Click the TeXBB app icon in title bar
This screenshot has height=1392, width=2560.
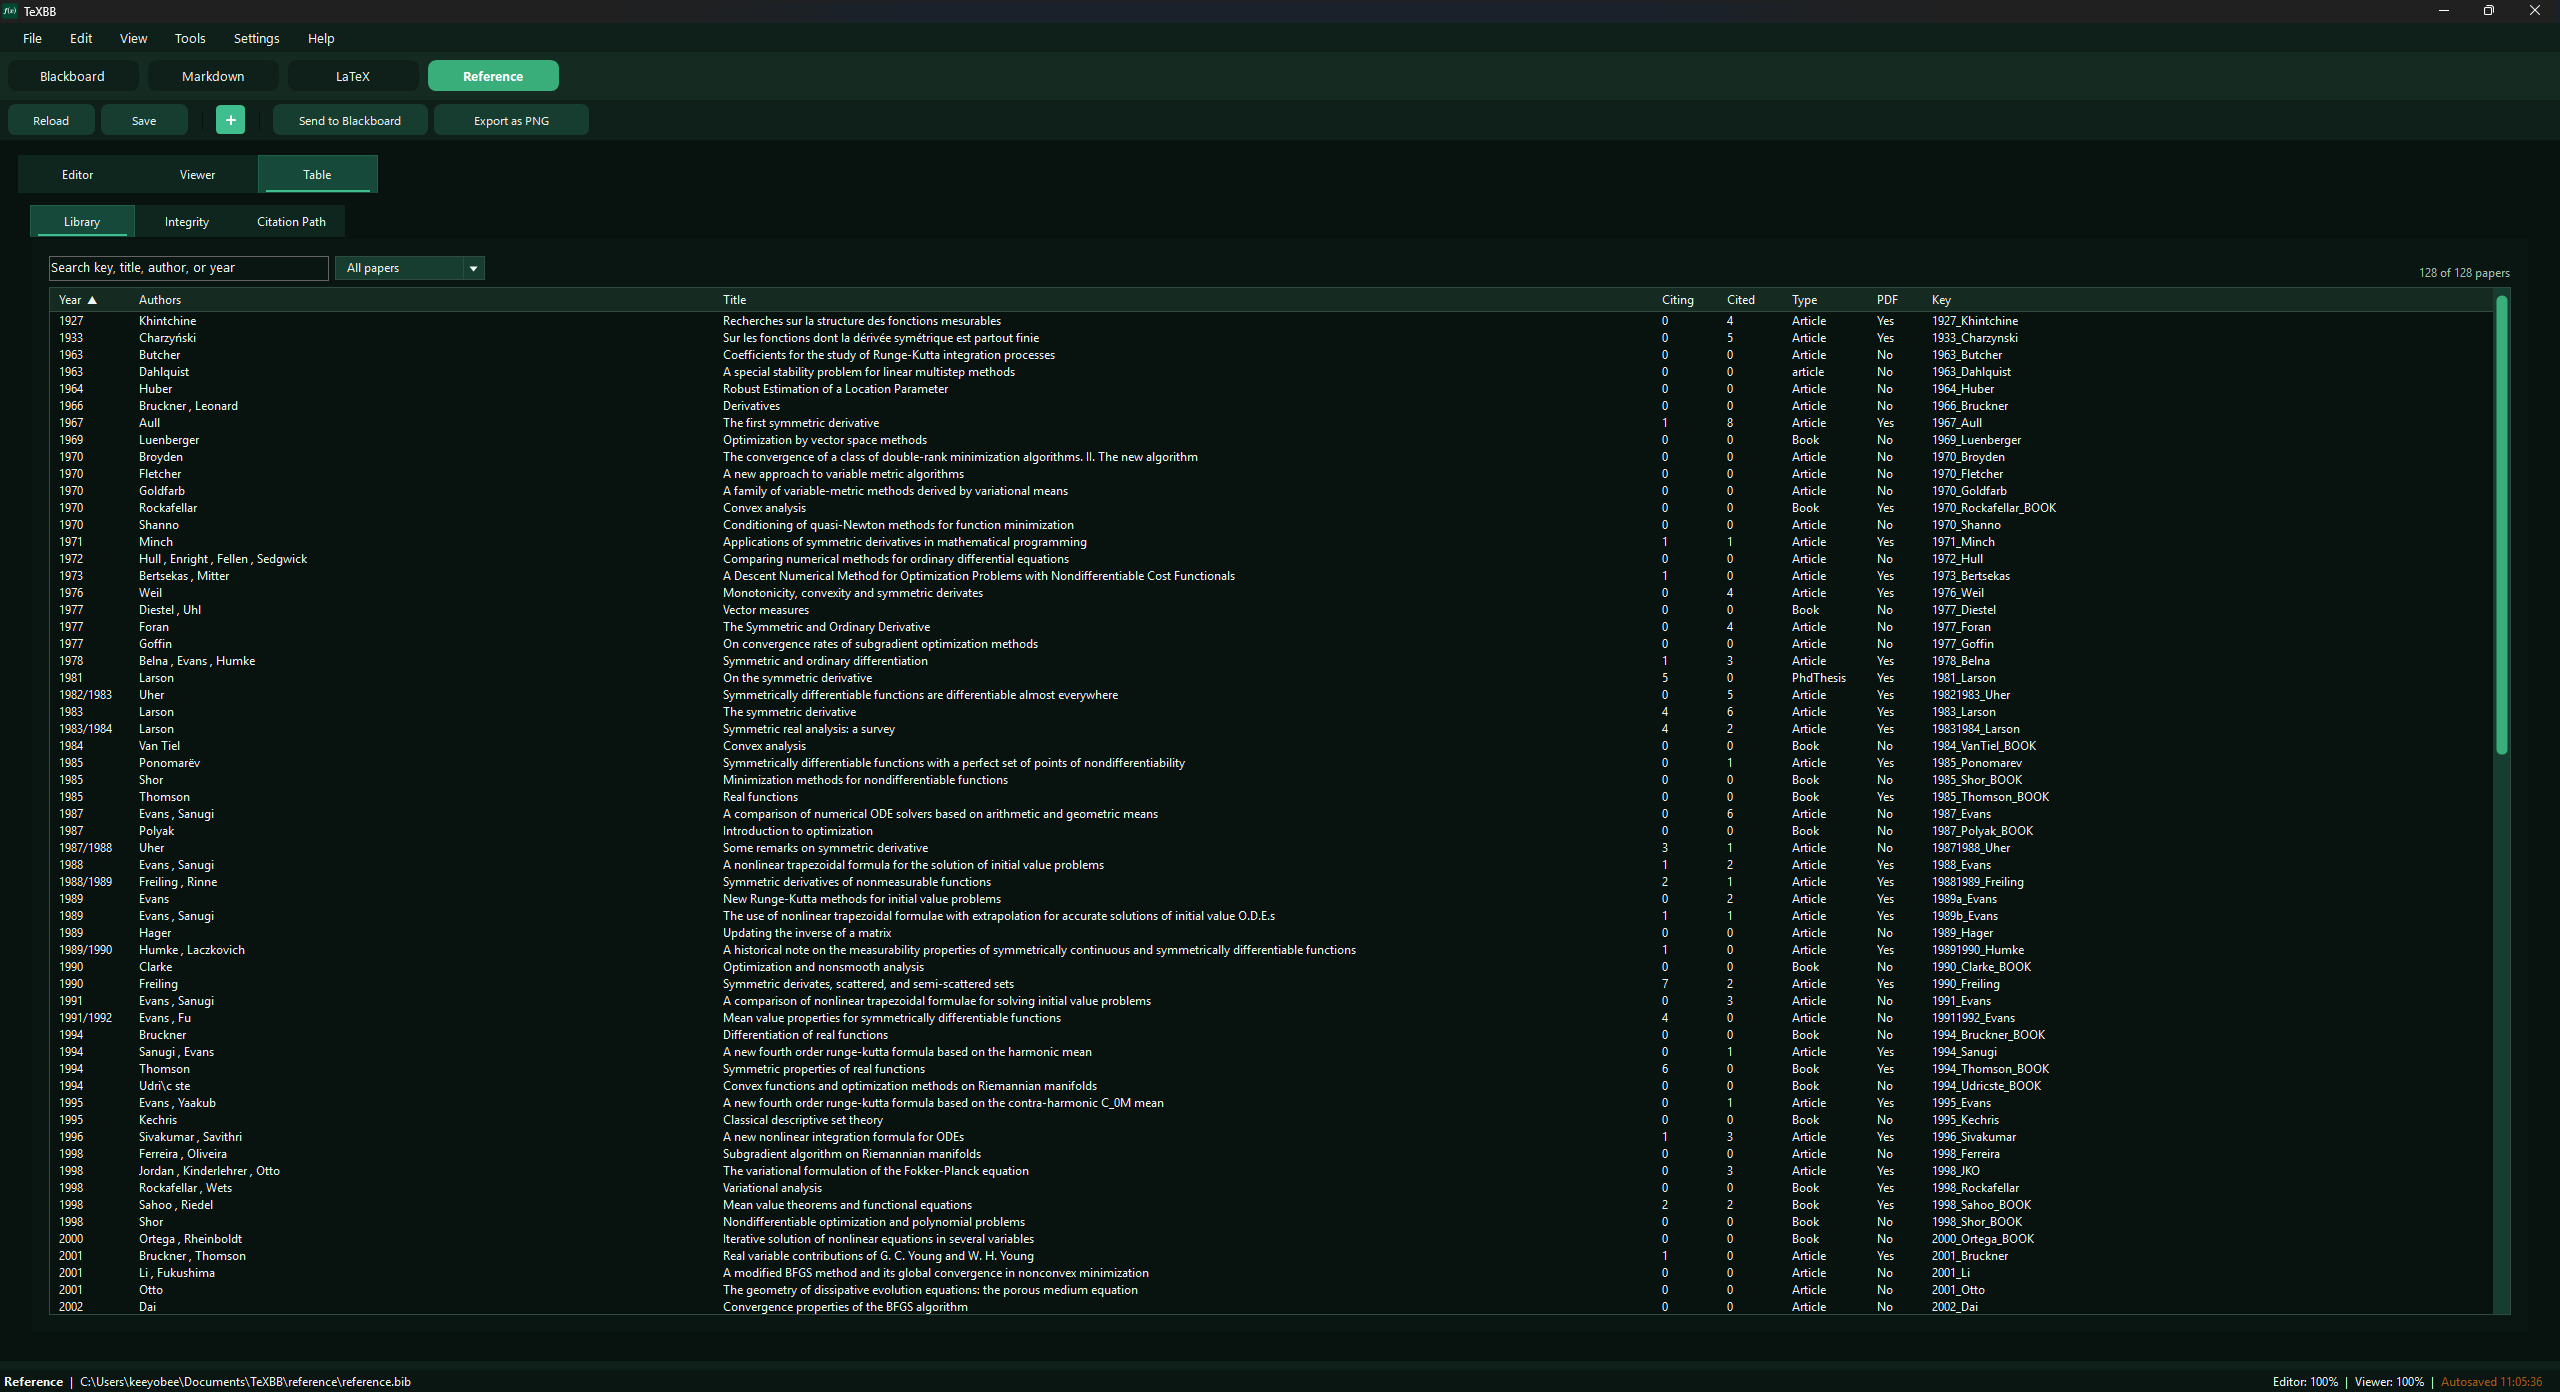click(x=10, y=11)
